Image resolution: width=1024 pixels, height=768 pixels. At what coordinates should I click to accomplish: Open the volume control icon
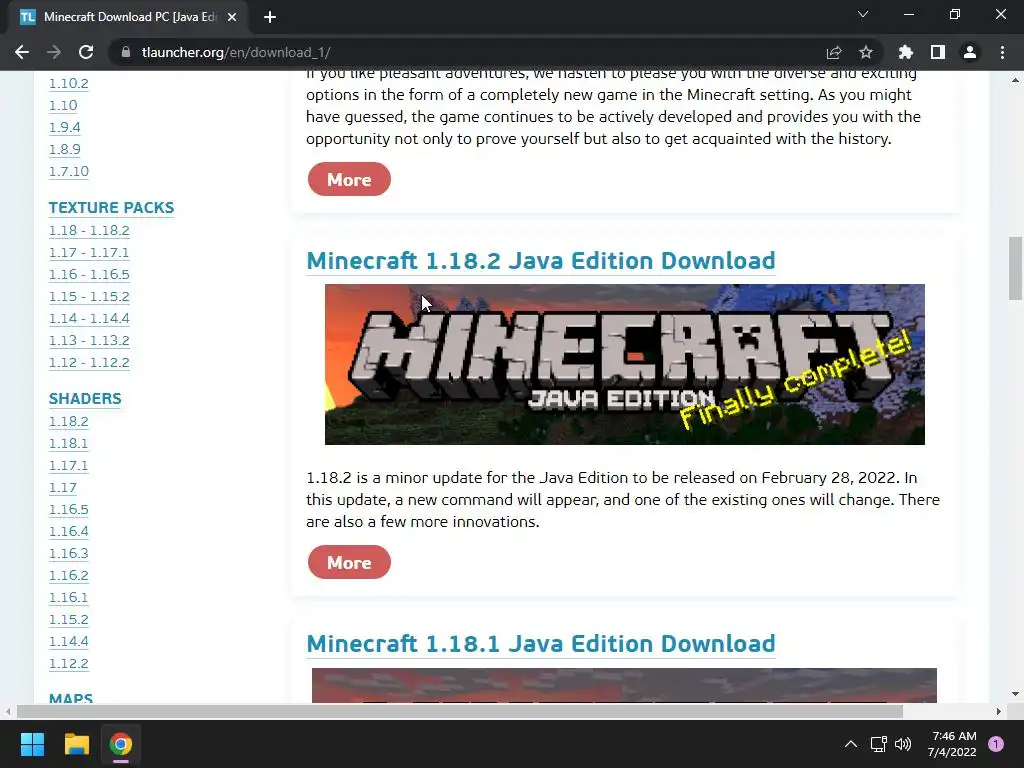point(903,744)
